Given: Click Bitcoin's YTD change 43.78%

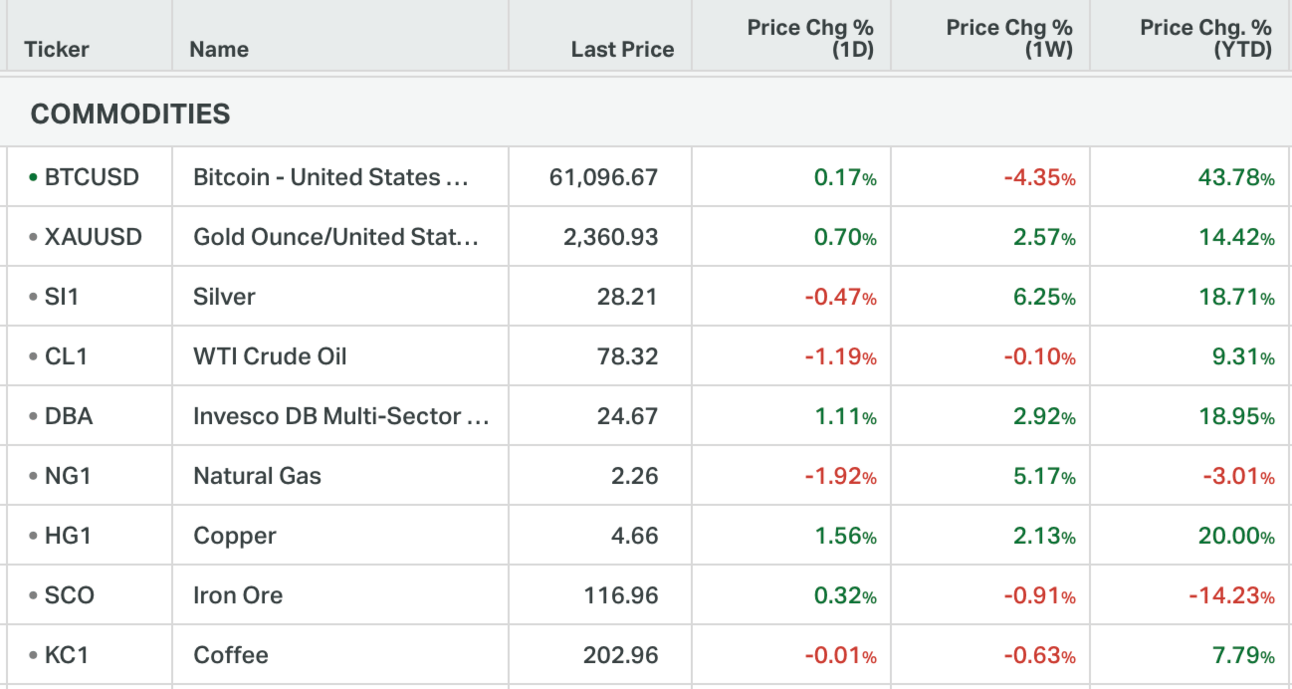Looking at the screenshot, I should click(x=1236, y=178).
